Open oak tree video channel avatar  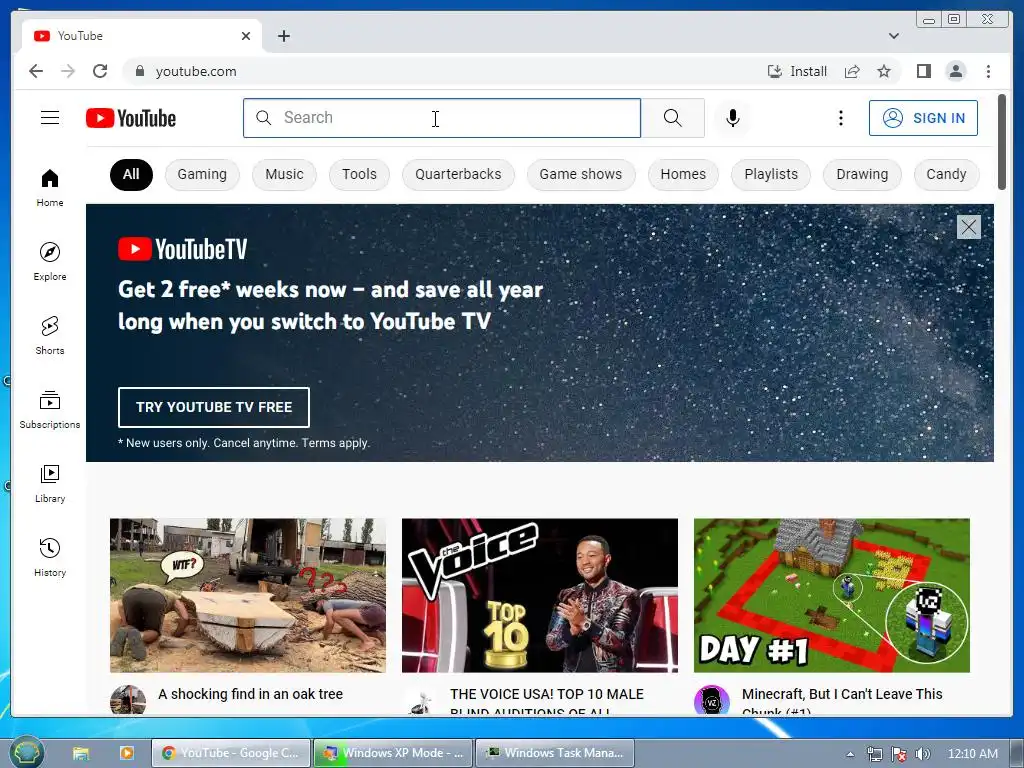pos(128,700)
